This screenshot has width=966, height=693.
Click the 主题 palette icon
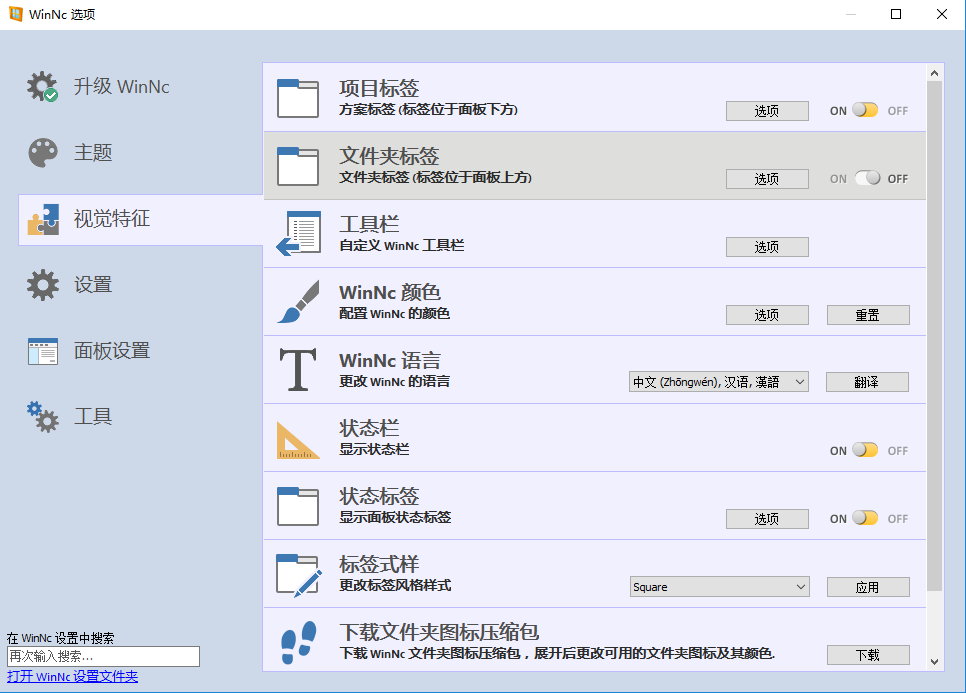(43, 152)
